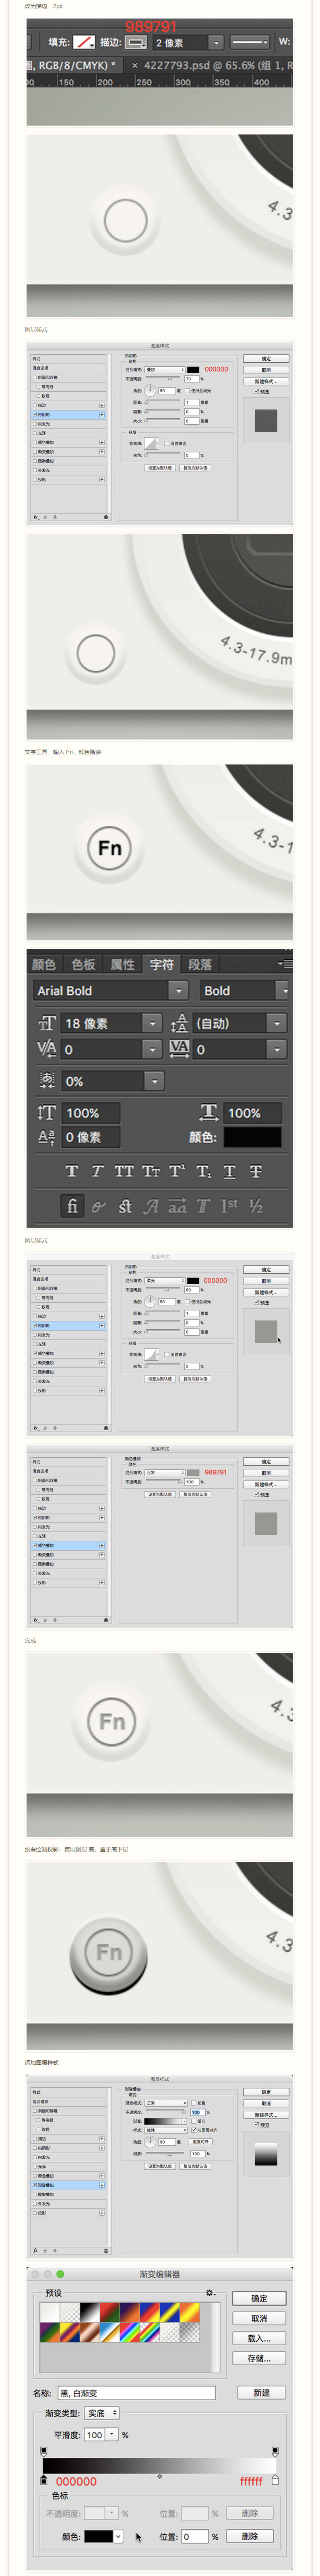Open stroke line style dropdown

249,42
